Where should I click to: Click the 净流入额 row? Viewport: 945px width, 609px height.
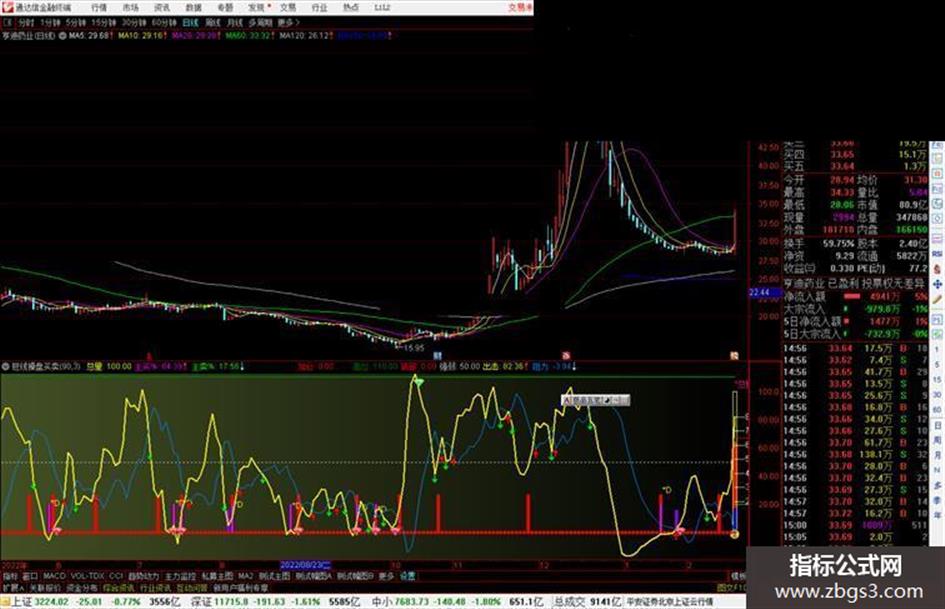[855, 297]
